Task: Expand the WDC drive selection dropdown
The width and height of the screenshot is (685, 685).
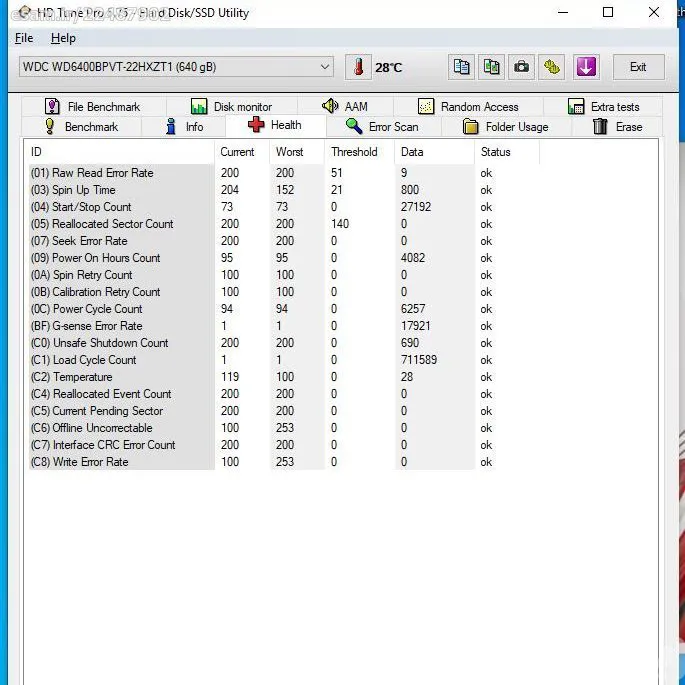Action: pos(325,67)
